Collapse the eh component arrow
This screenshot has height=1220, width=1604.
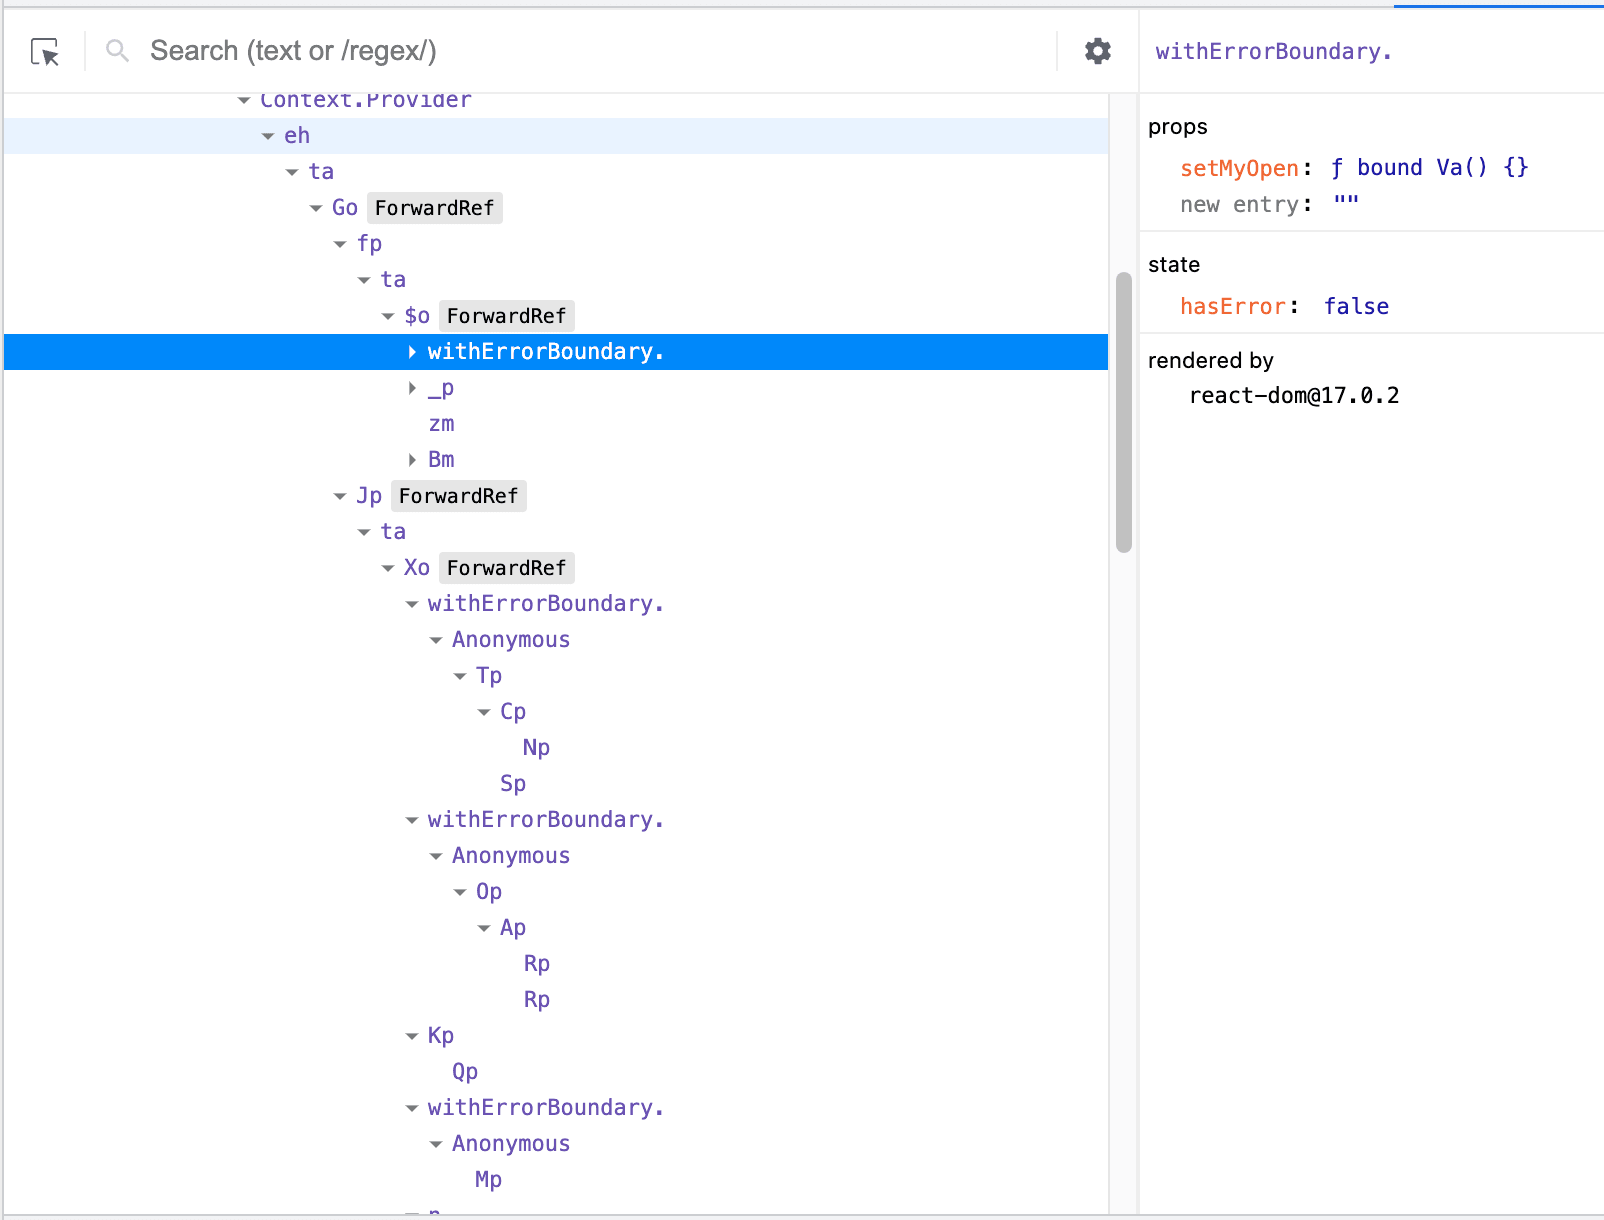coord(268,136)
